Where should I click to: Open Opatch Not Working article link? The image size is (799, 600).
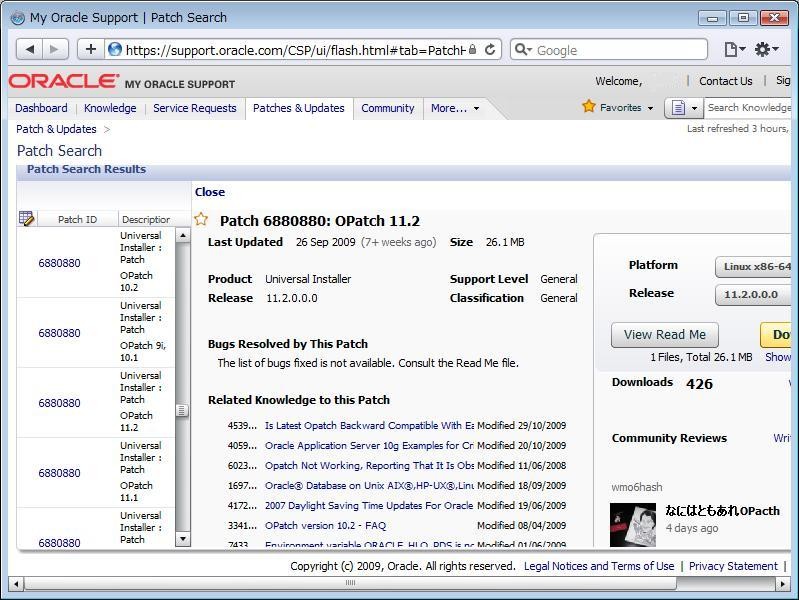click(x=369, y=465)
